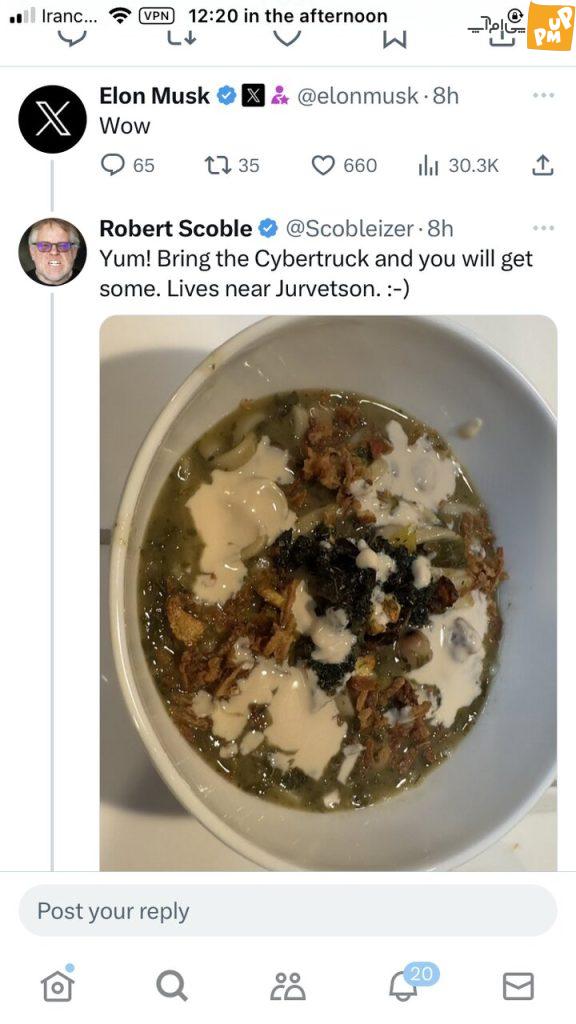Open more options on Elon Musk's tweet
The height and width of the screenshot is (1024, 576).
[x=543, y=95]
